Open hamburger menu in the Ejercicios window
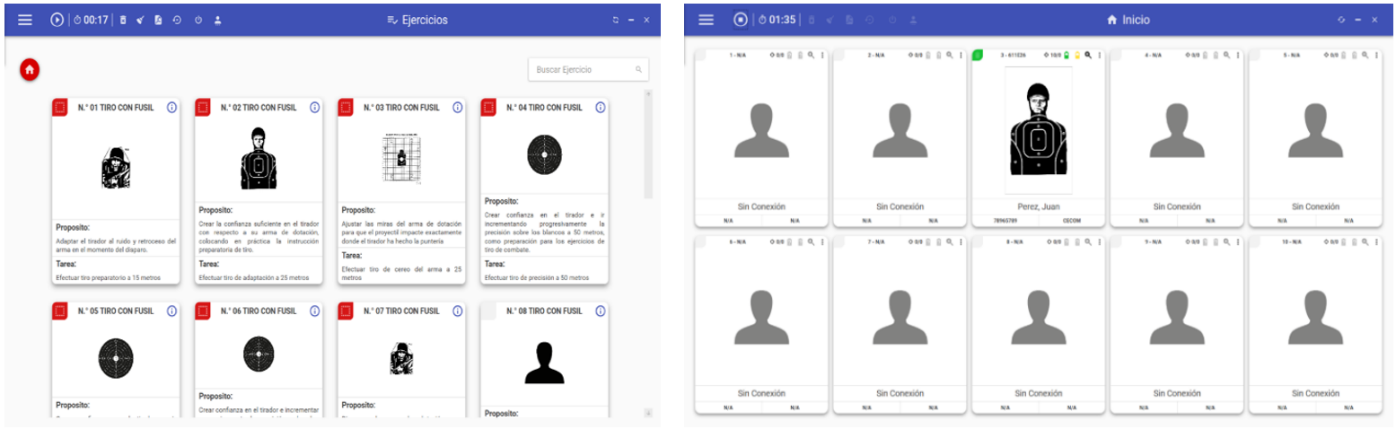 [x=25, y=20]
